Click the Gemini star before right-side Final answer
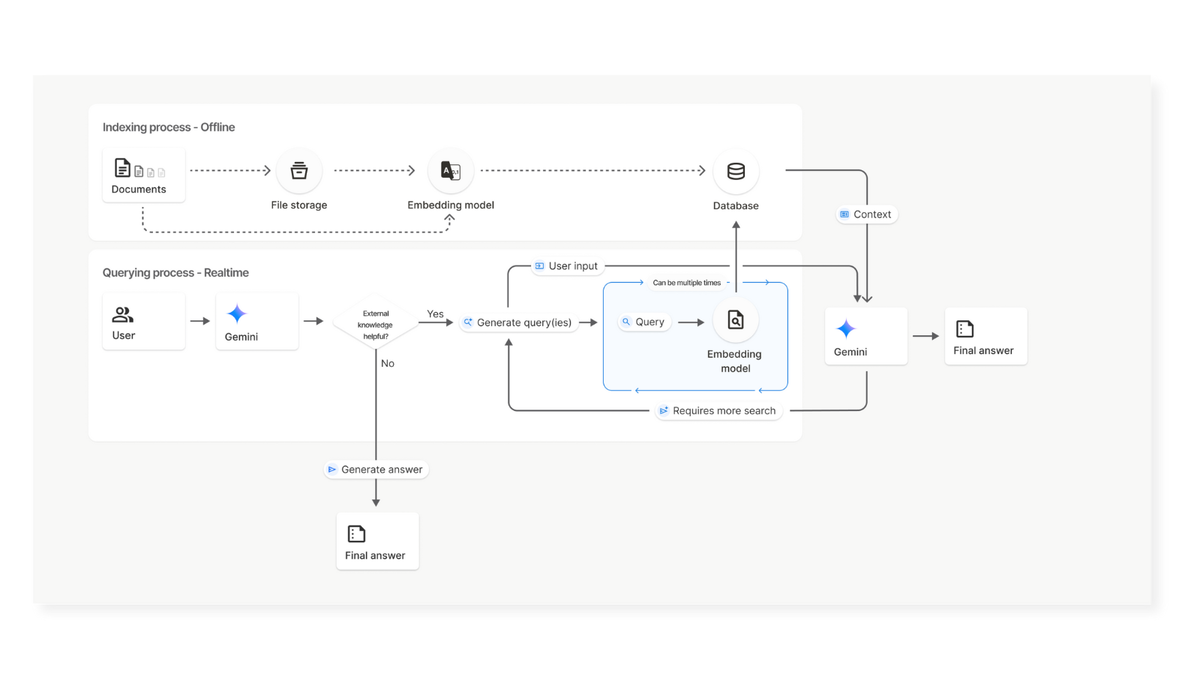The height and width of the screenshot is (675, 1200). (x=846, y=329)
